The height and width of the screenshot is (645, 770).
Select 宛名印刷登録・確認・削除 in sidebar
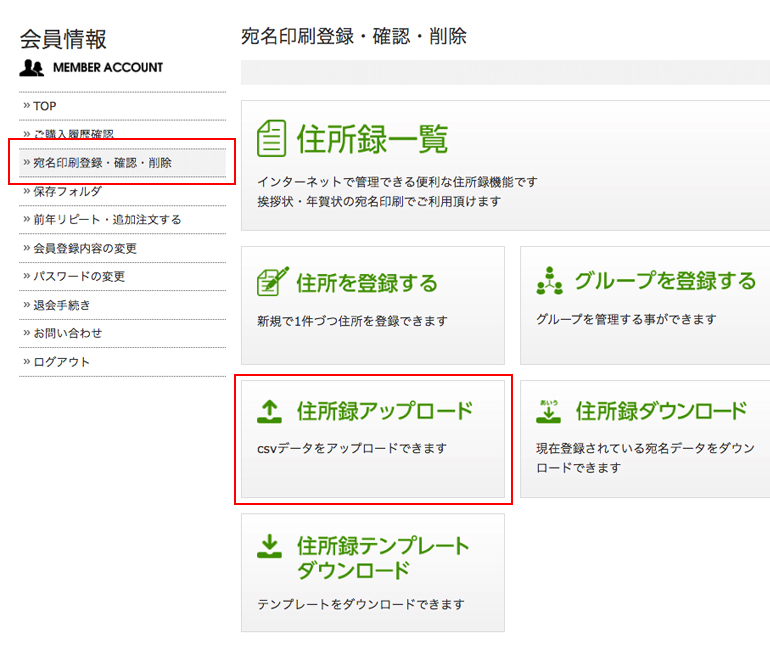point(102,162)
